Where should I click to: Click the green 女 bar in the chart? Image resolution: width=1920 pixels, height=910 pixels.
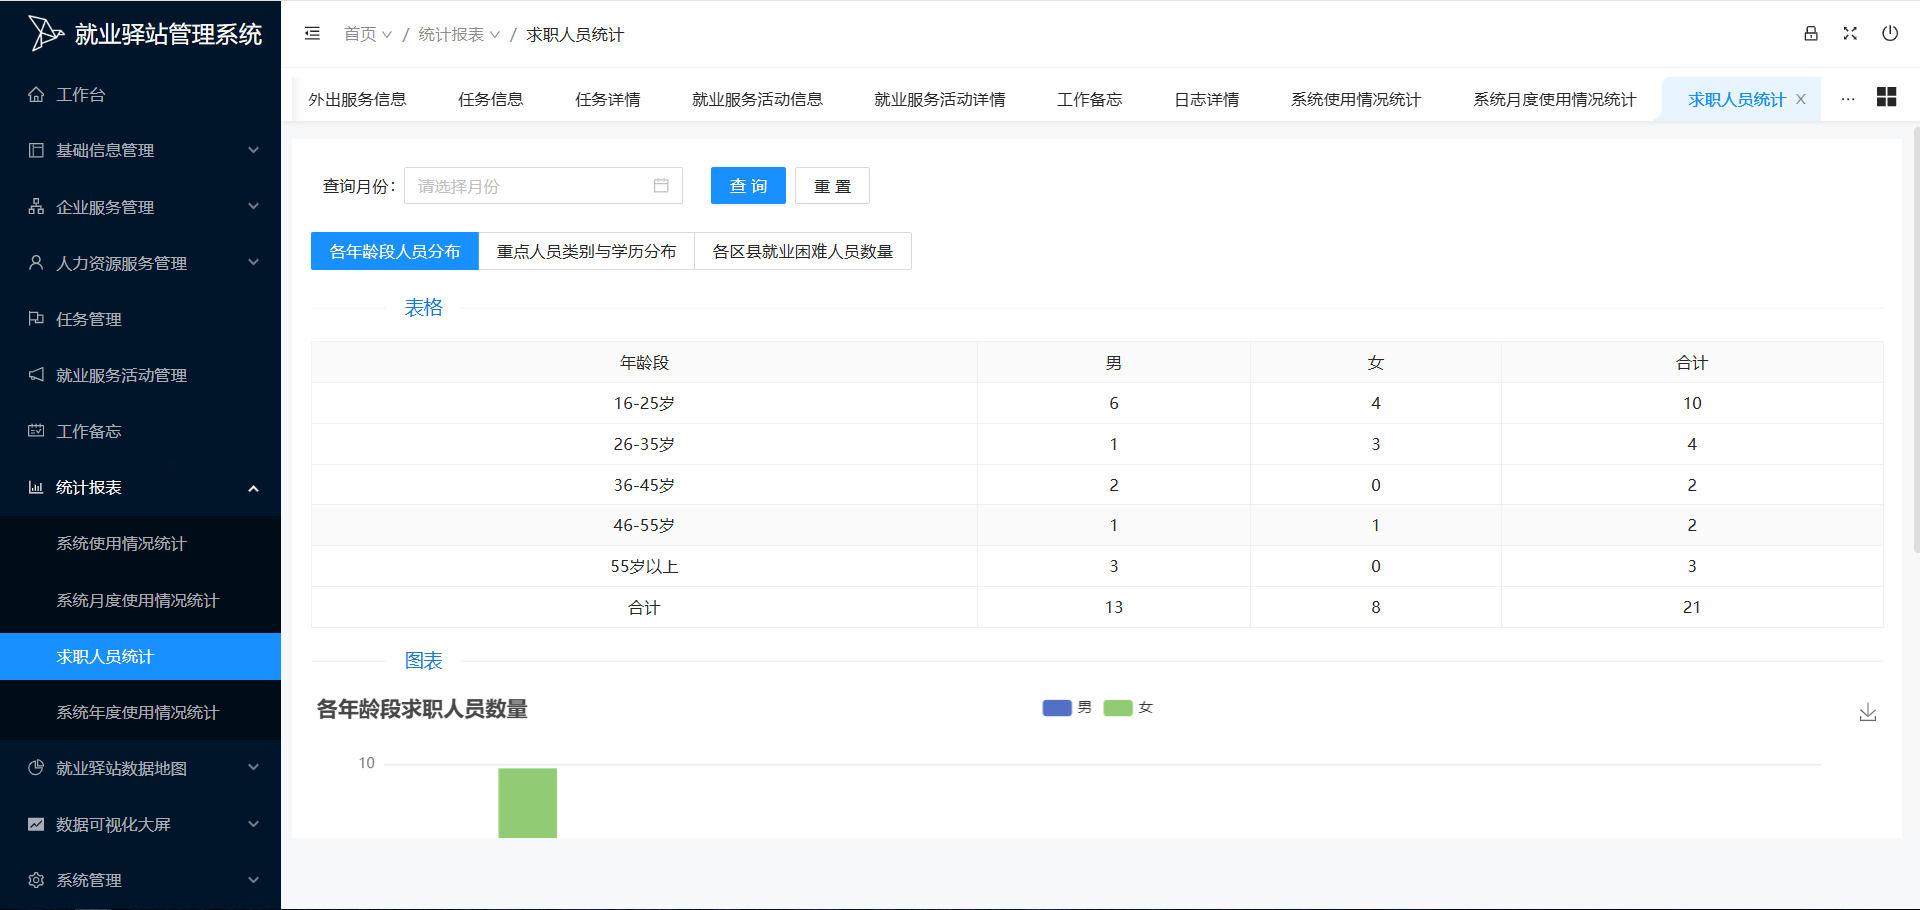[528, 803]
